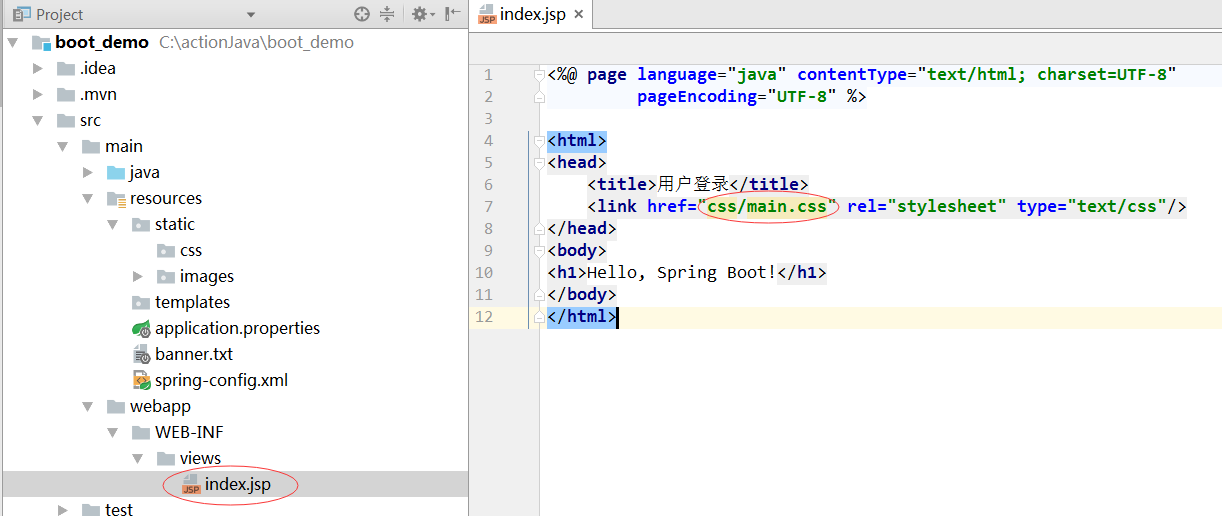This screenshot has width=1222, height=516.
Task: Select the templates folder in tree
Action: point(192,302)
